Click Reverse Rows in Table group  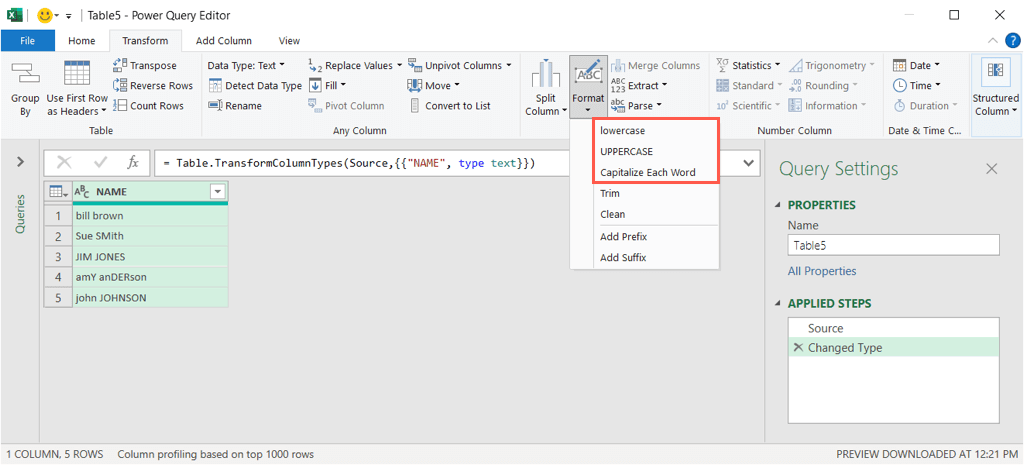click(x=153, y=86)
